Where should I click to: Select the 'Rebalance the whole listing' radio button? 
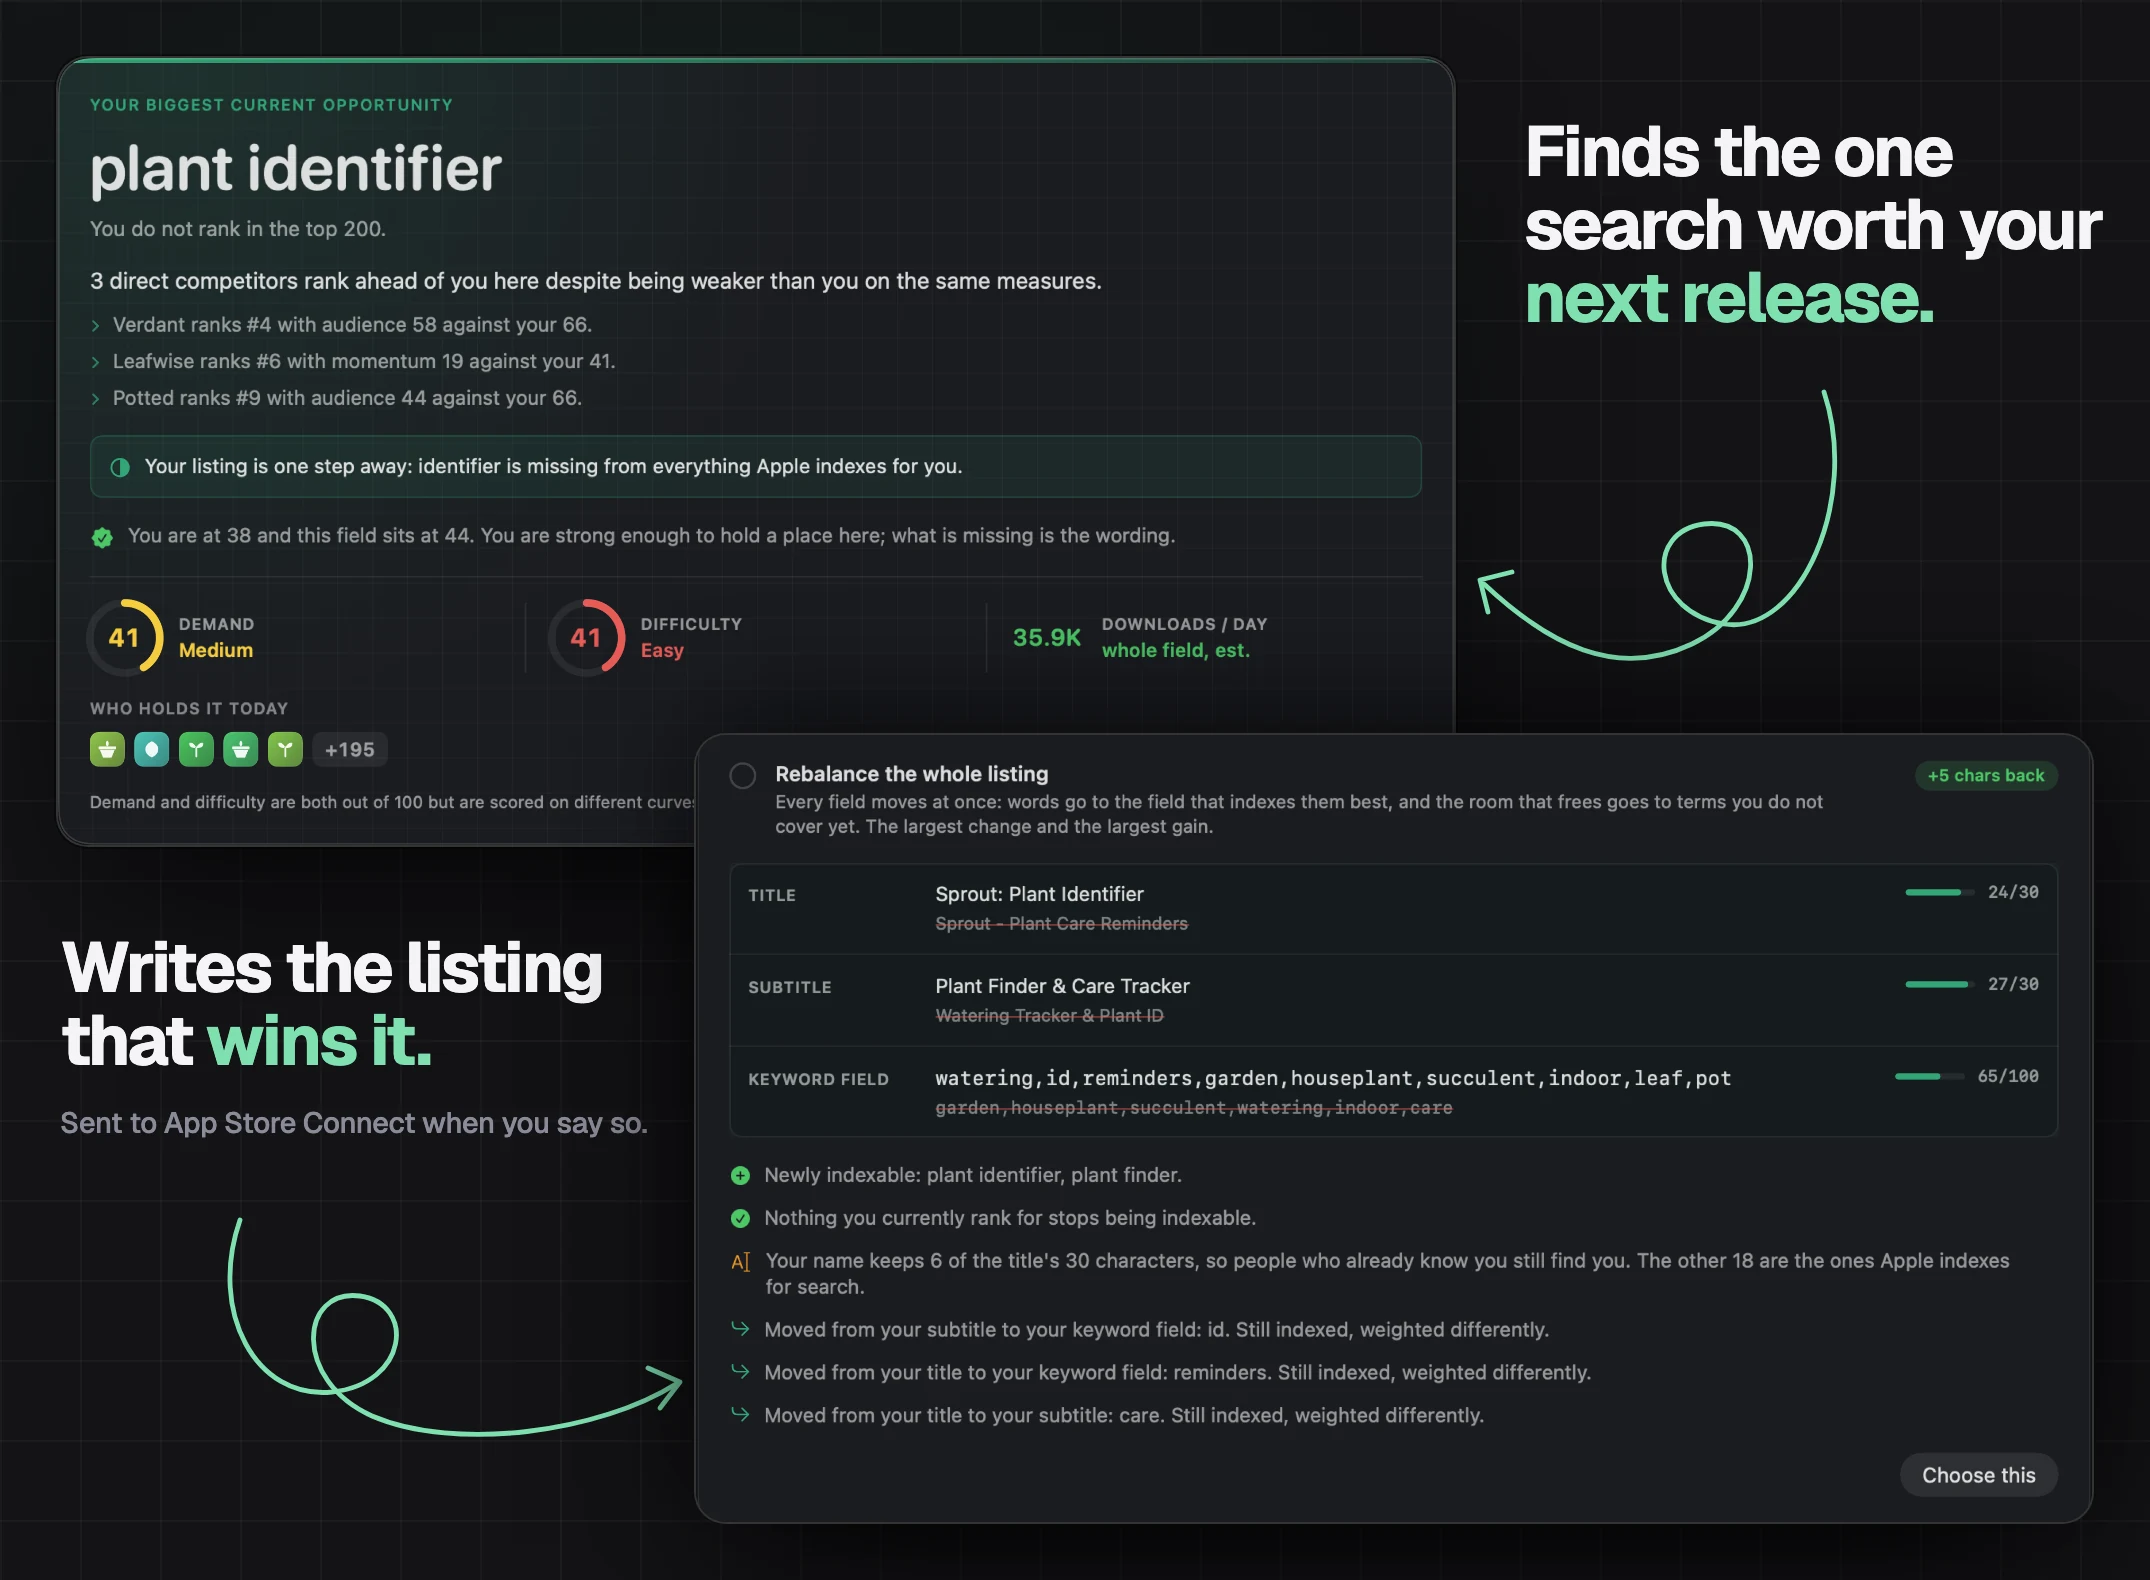743,775
